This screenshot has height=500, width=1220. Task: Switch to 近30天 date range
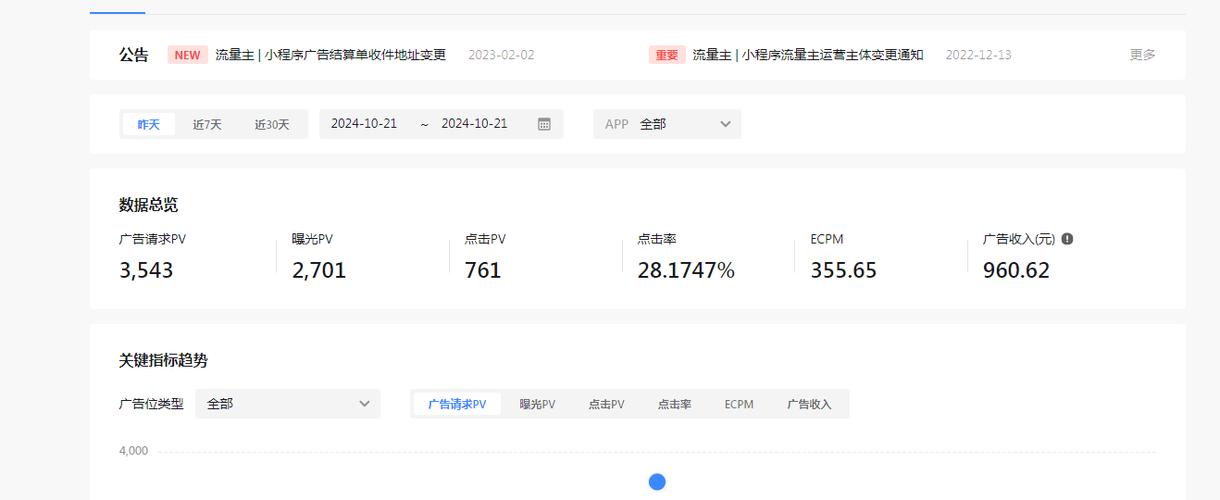tap(271, 124)
